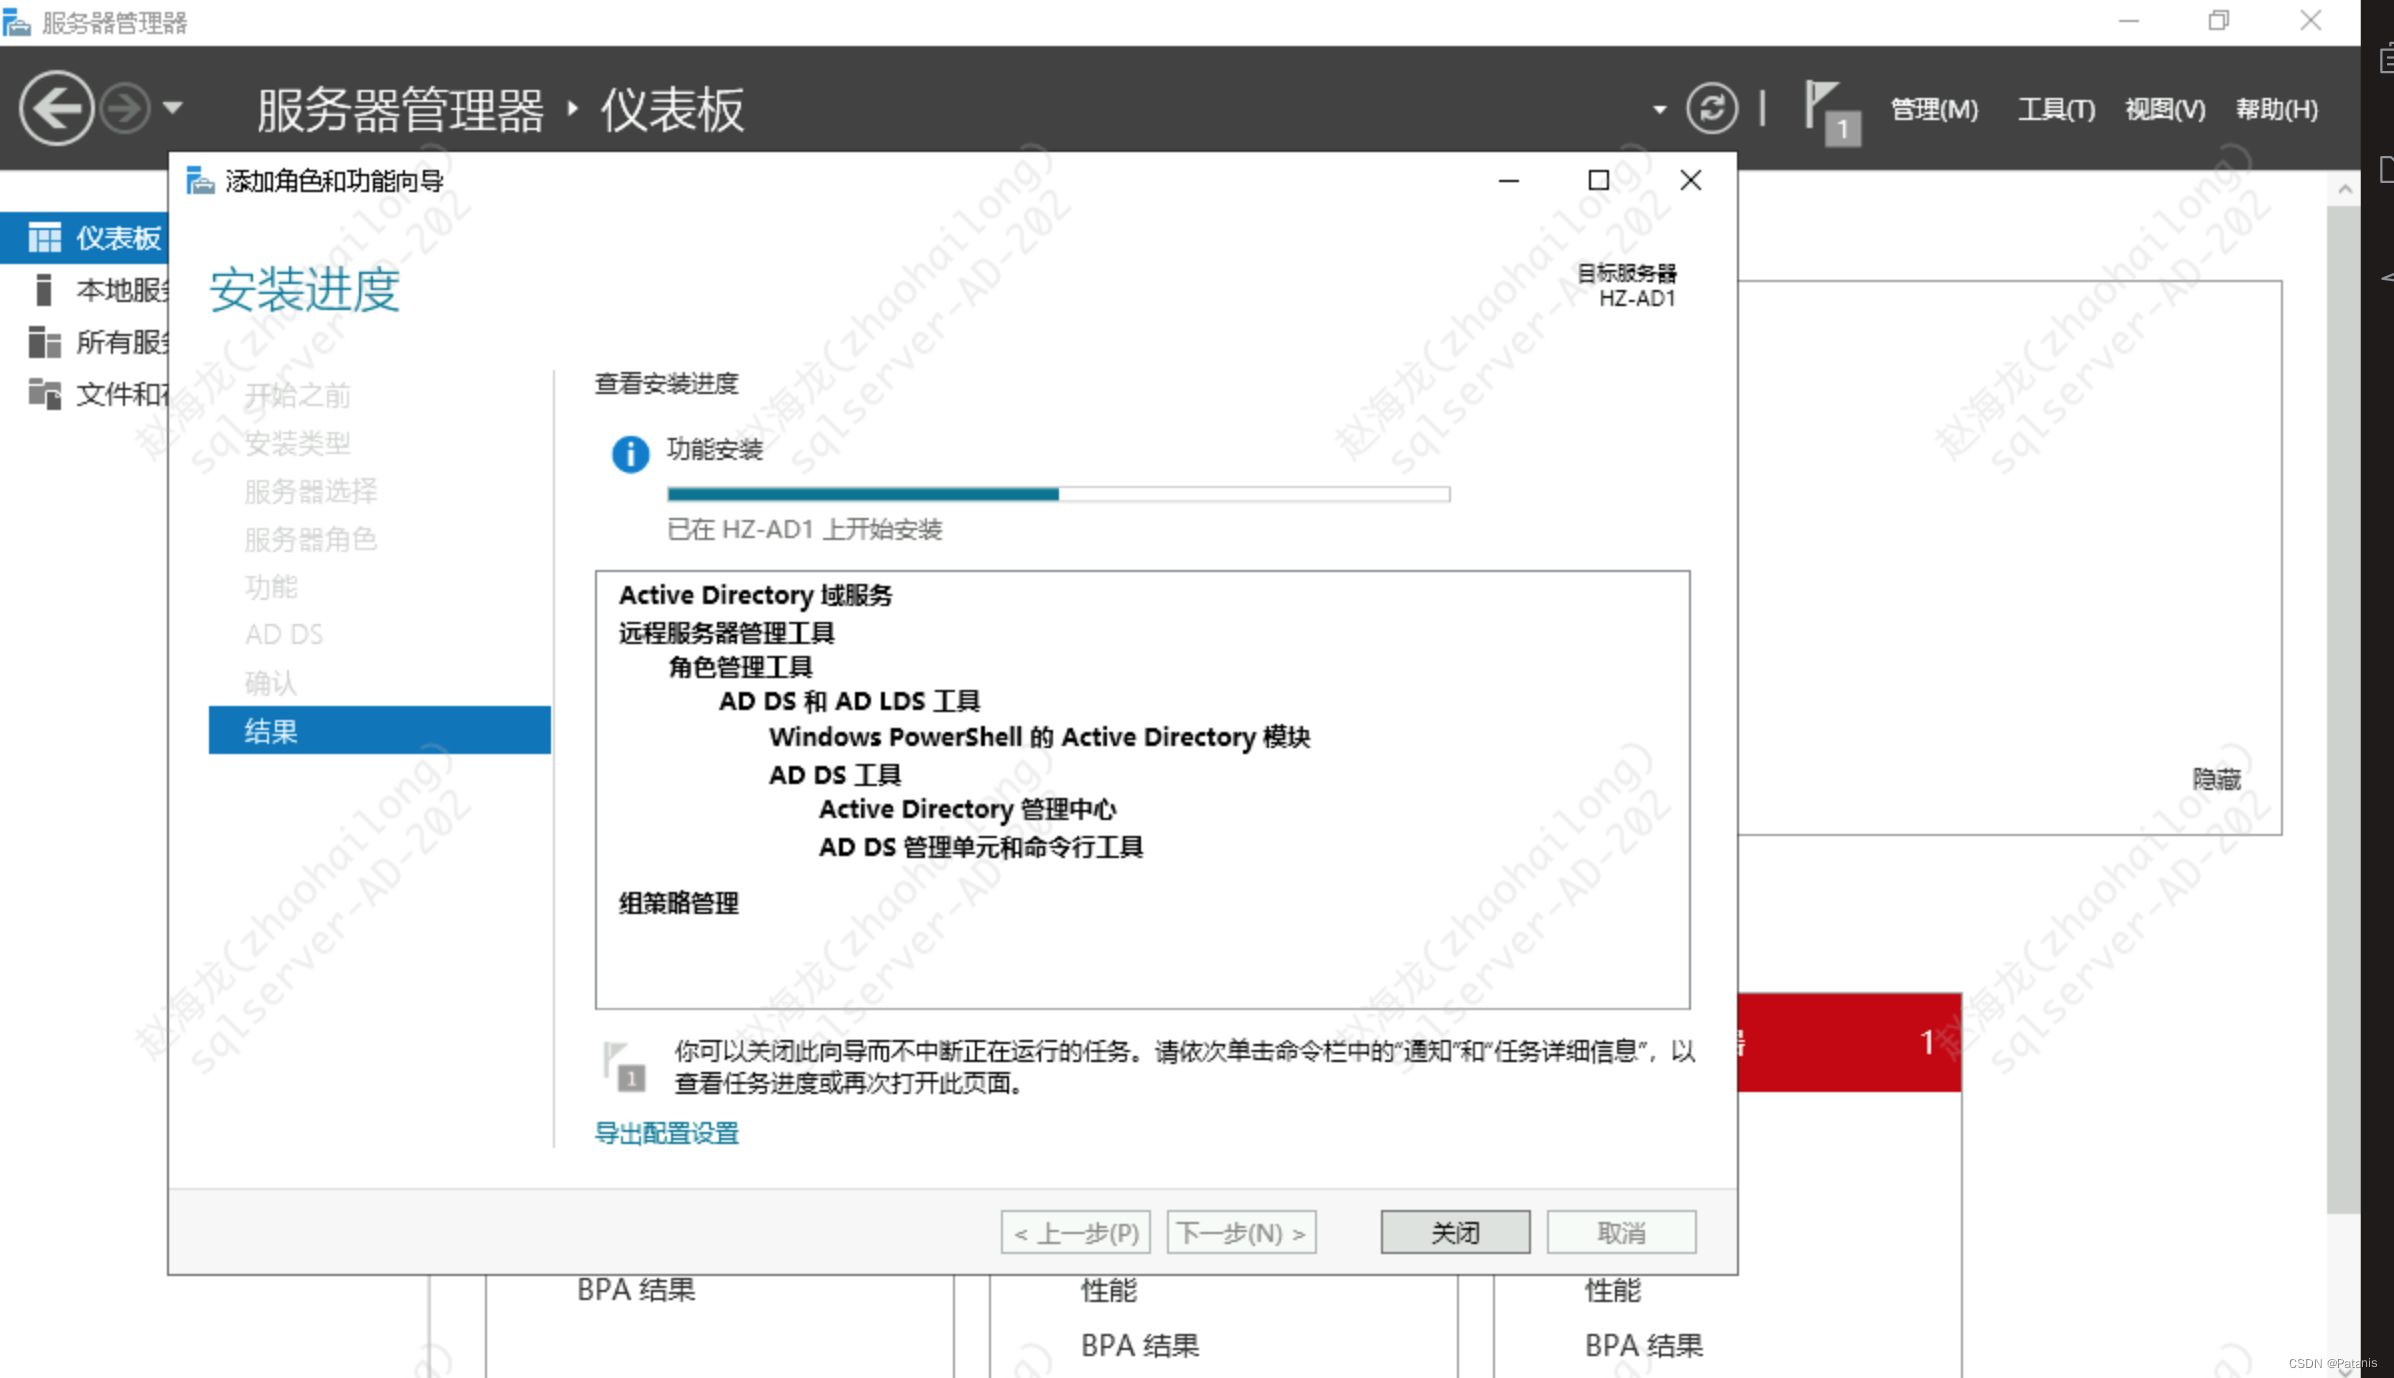Open the 工具(T) menu
Screen dimensions: 2394x1378
(x=2055, y=109)
